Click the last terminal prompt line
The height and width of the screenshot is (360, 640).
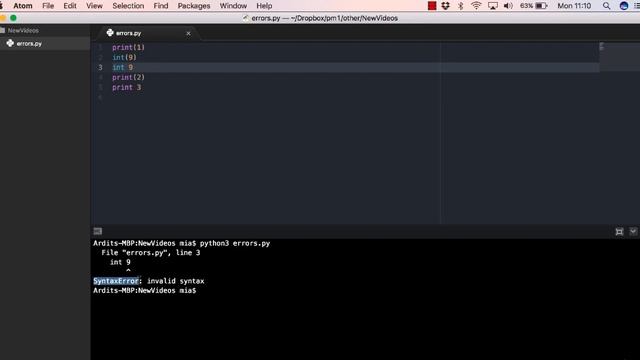pos(144,291)
